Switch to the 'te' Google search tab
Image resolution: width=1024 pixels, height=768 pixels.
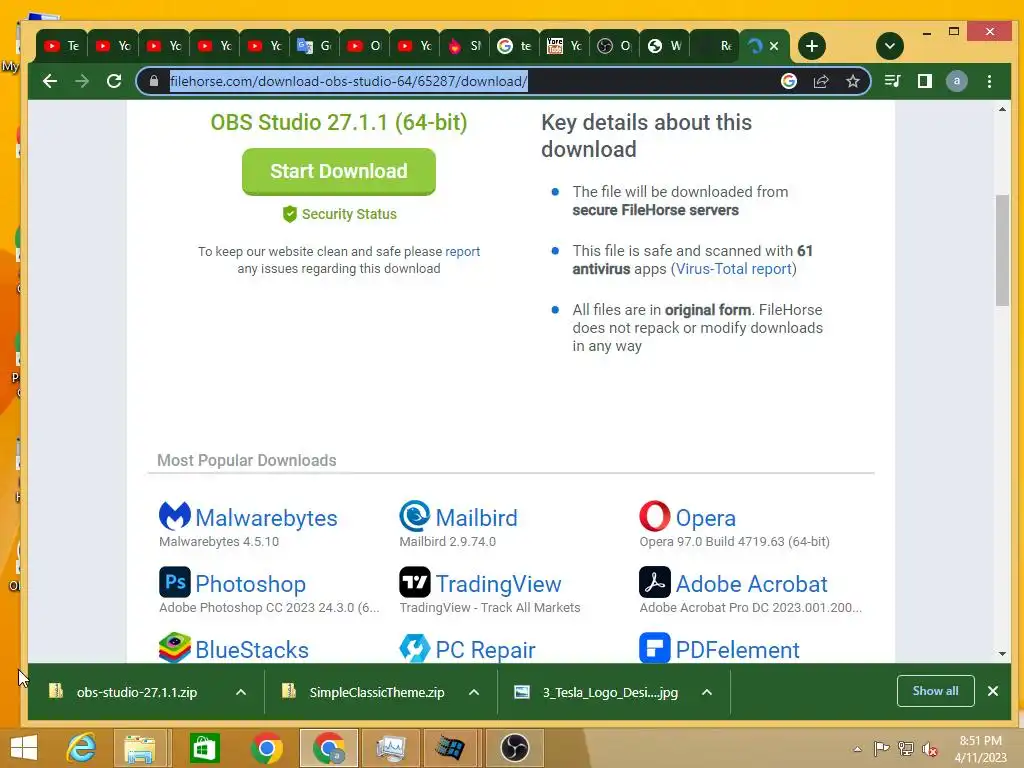515,46
